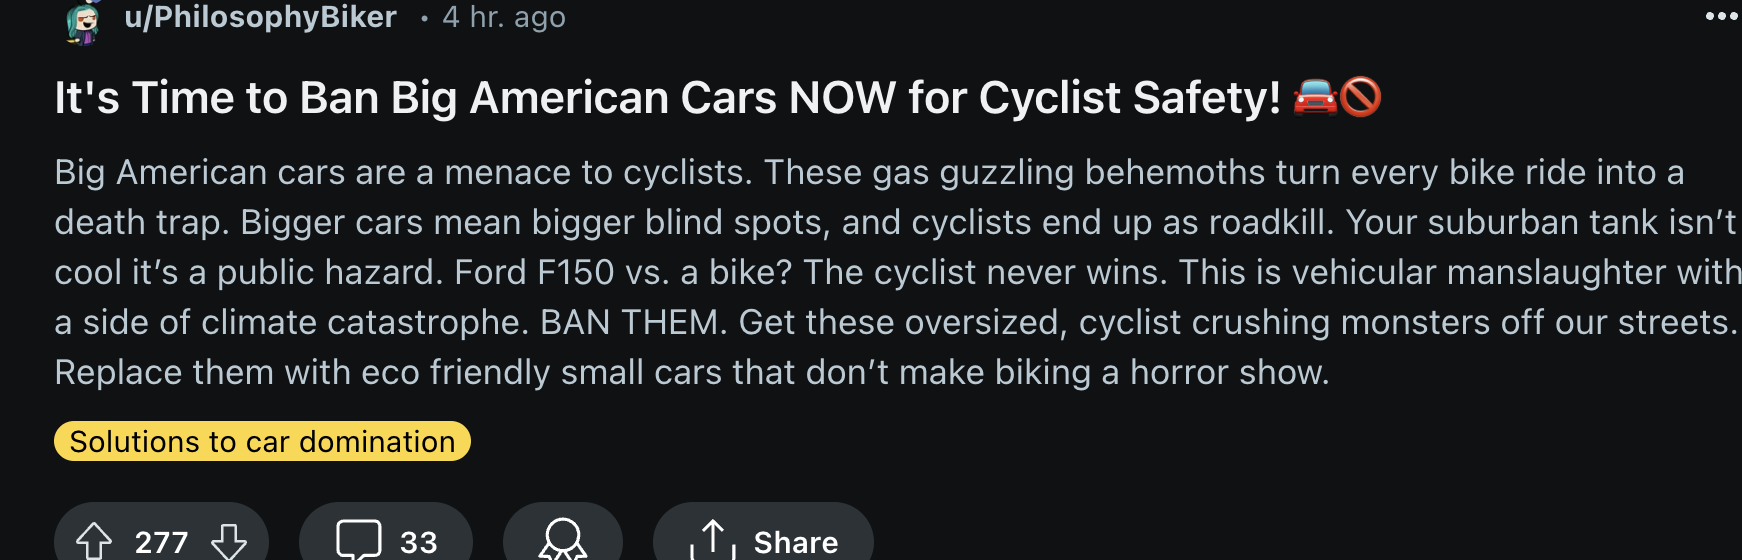Click the Share button label
Screen dimensions: 1742x560
point(796,542)
